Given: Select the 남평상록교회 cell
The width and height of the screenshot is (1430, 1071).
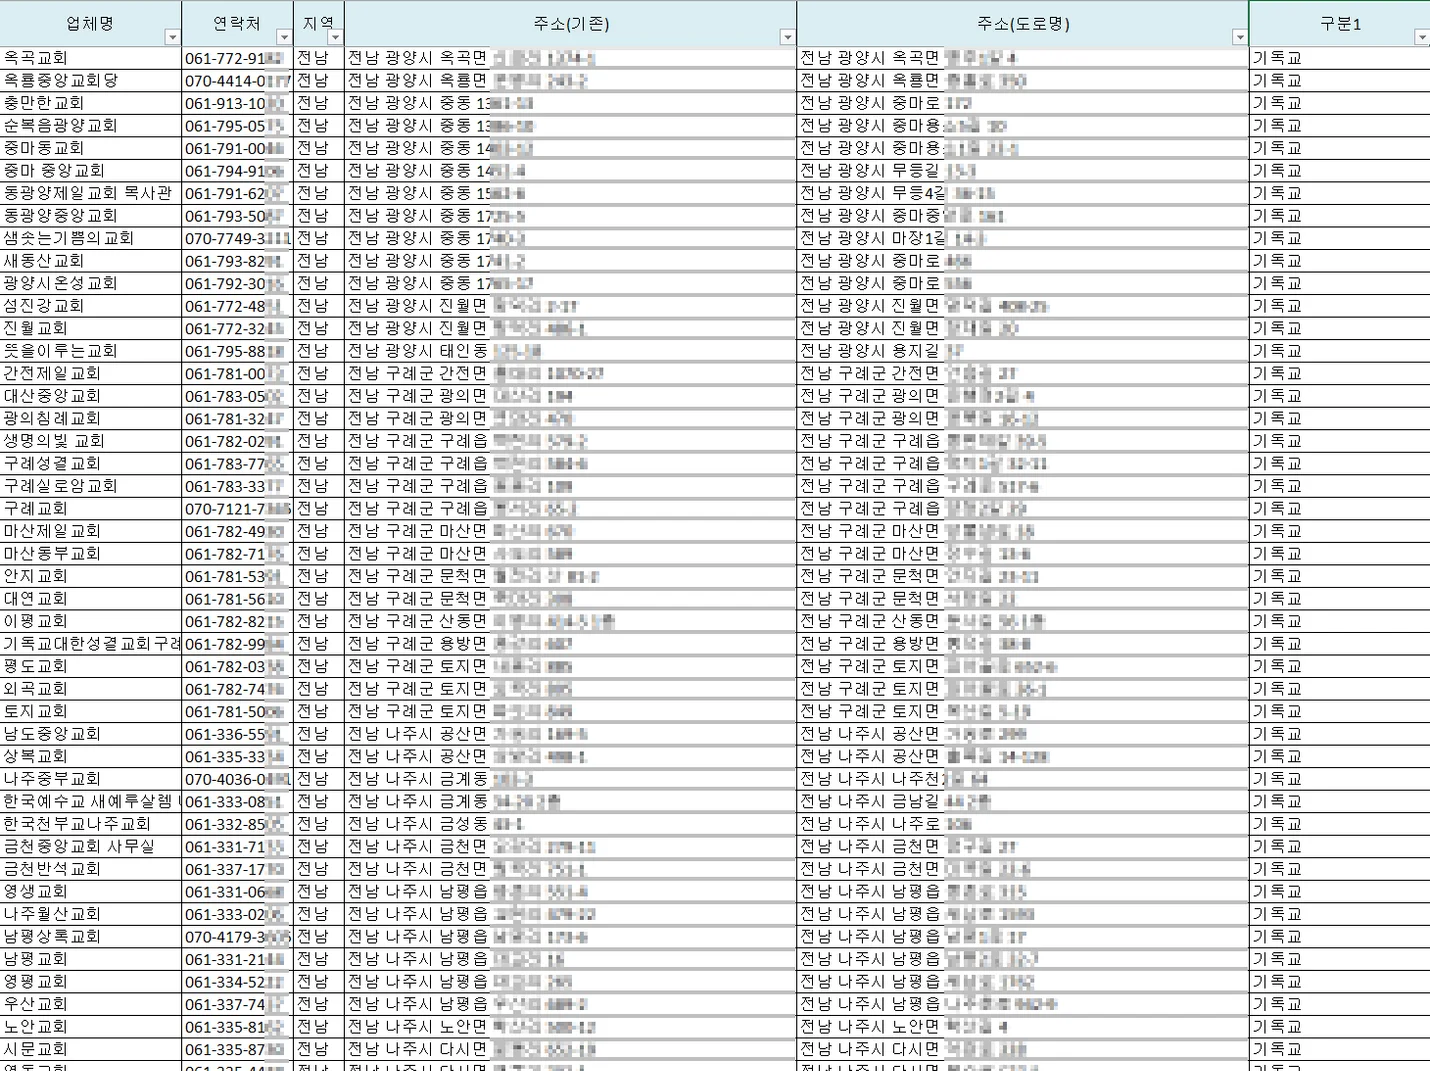Looking at the screenshot, I should (91, 937).
